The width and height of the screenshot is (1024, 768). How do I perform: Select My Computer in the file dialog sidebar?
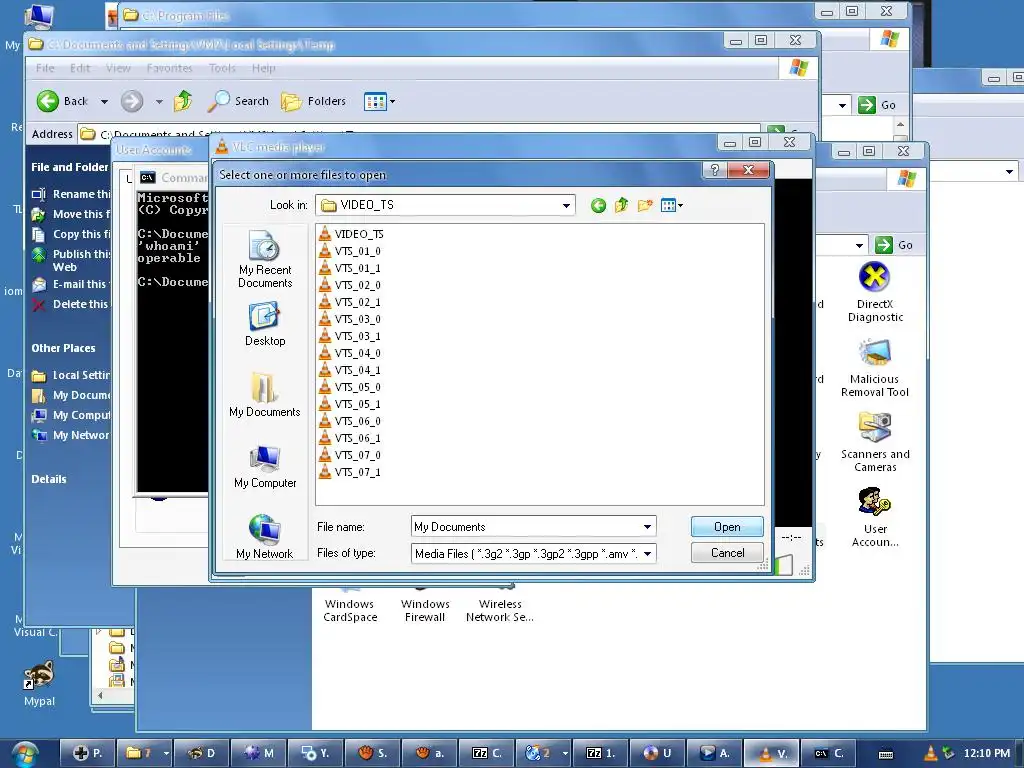pos(264,466)
